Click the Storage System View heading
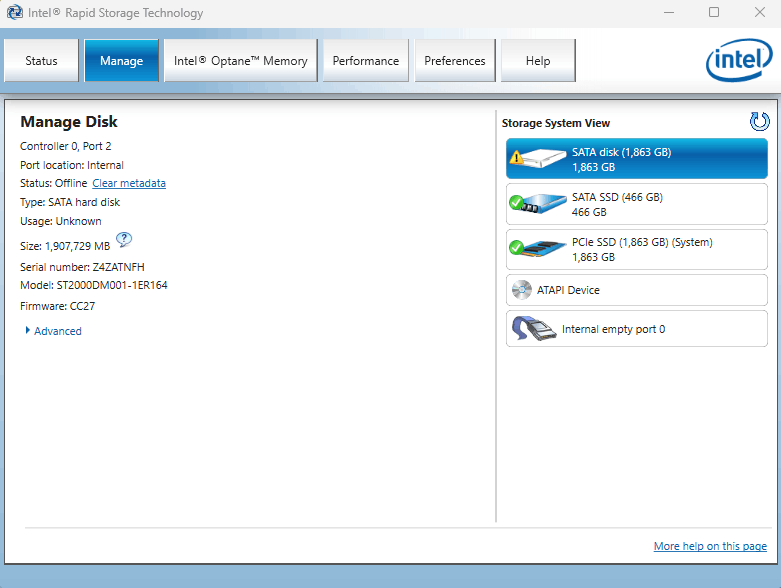Screen dimensions: 781x588 point(556,123)
